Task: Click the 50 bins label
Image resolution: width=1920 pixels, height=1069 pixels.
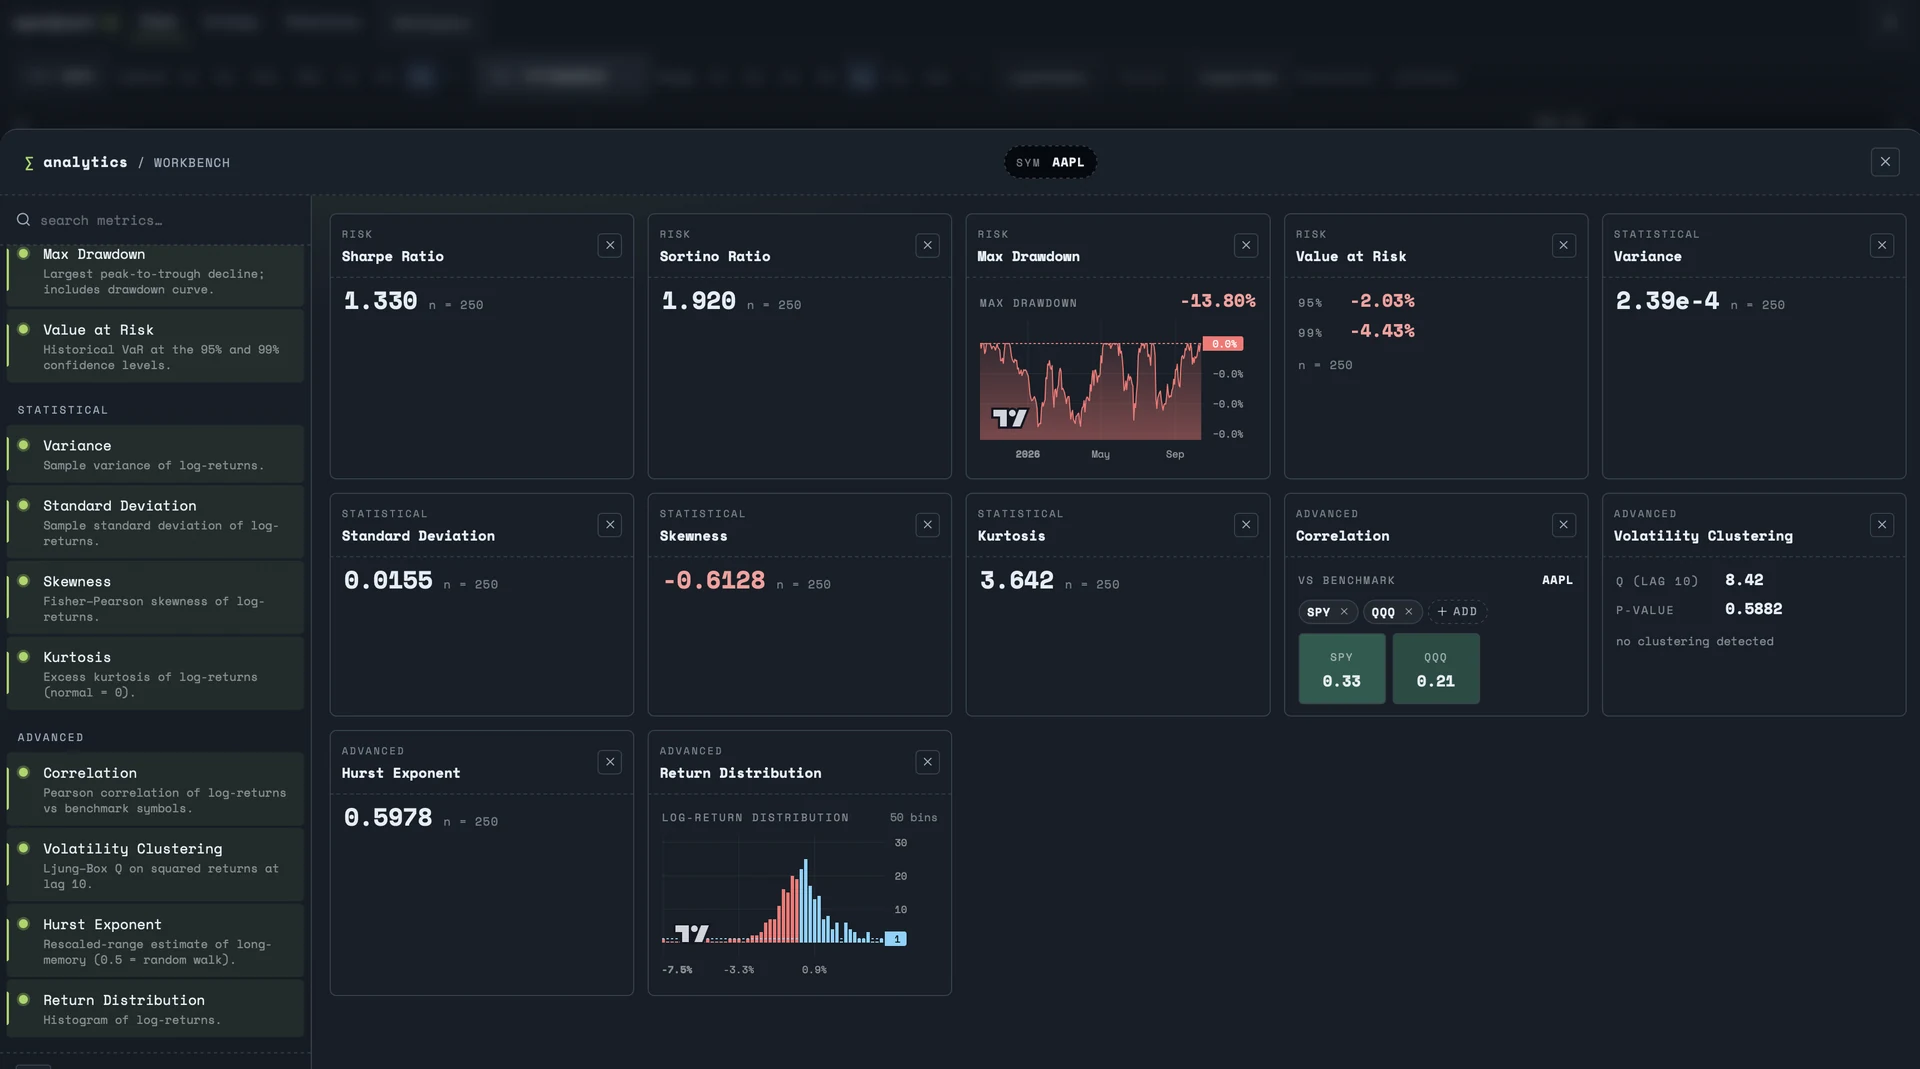Action: (x=914, y=818)
